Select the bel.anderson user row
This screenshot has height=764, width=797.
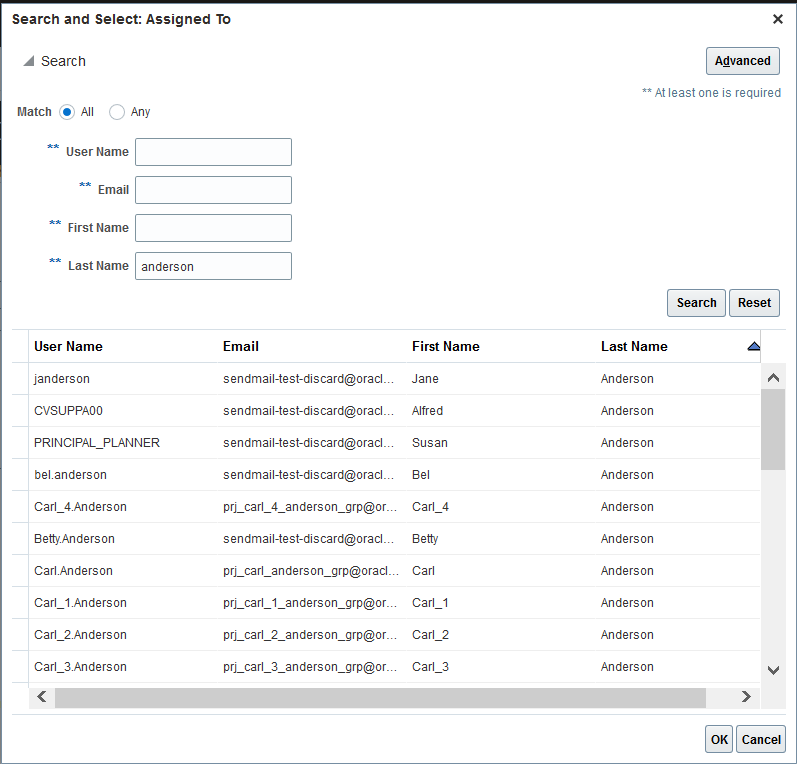click(386, 475)
